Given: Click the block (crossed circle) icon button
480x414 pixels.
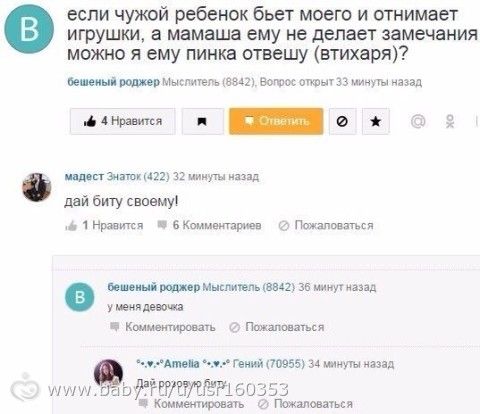Looking at the screenshot, I should click(342, 121).
